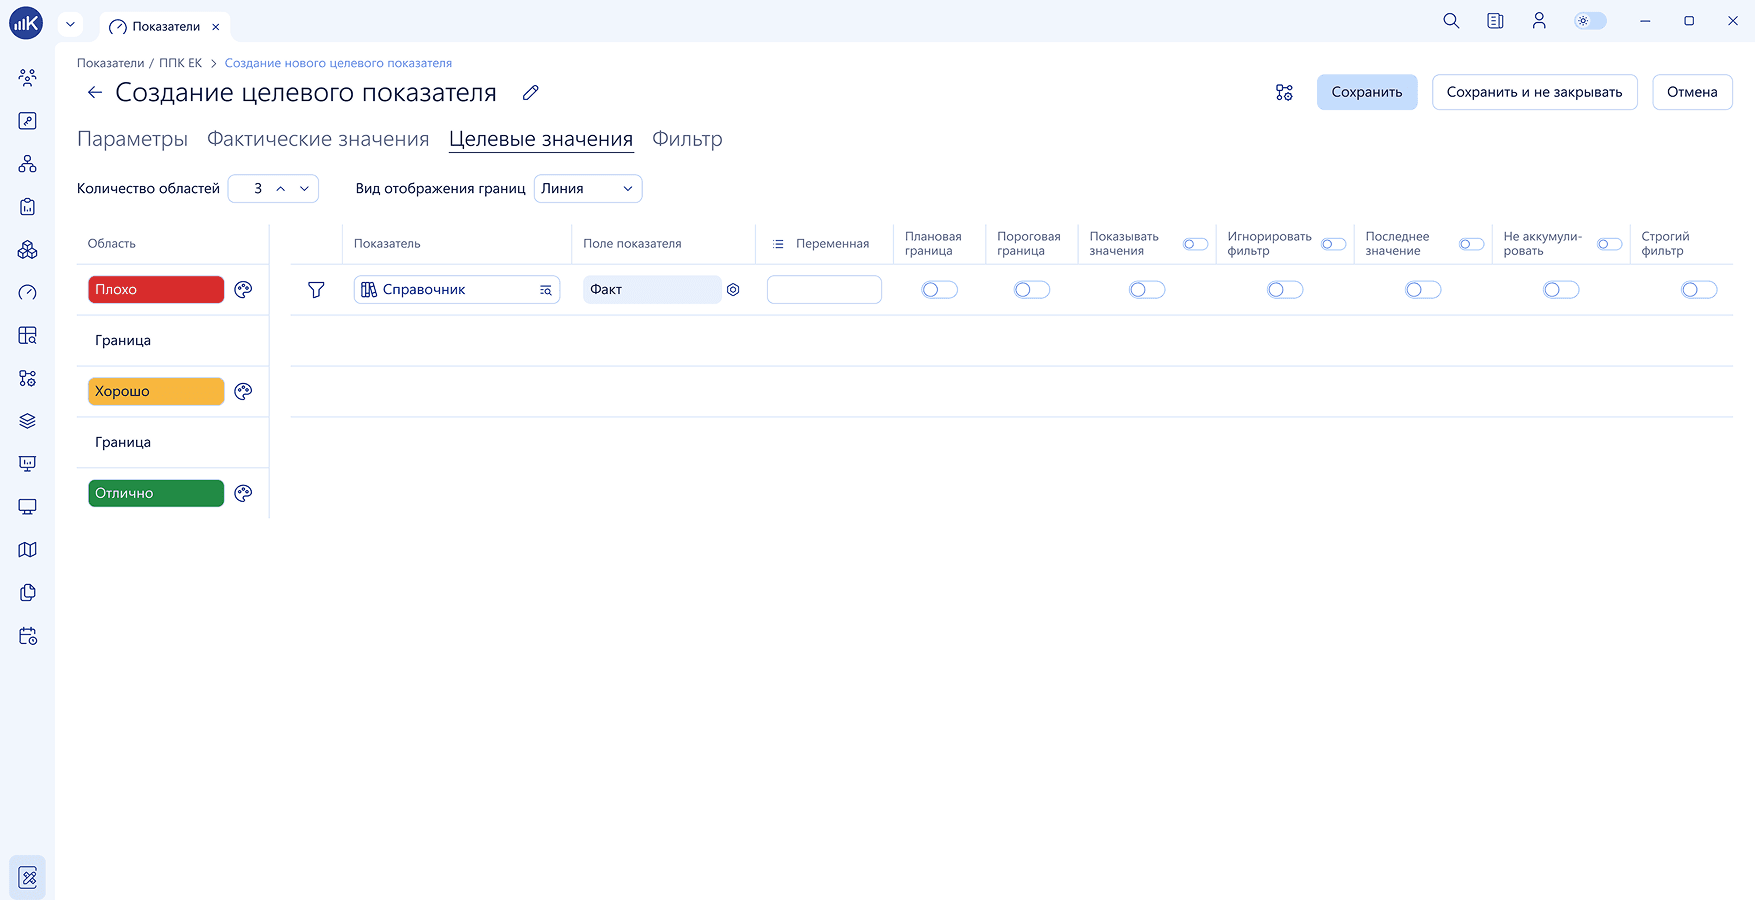Click the Сохранить и не закрывать button
Viewport: 1755px width, 900px height.
1534,92
